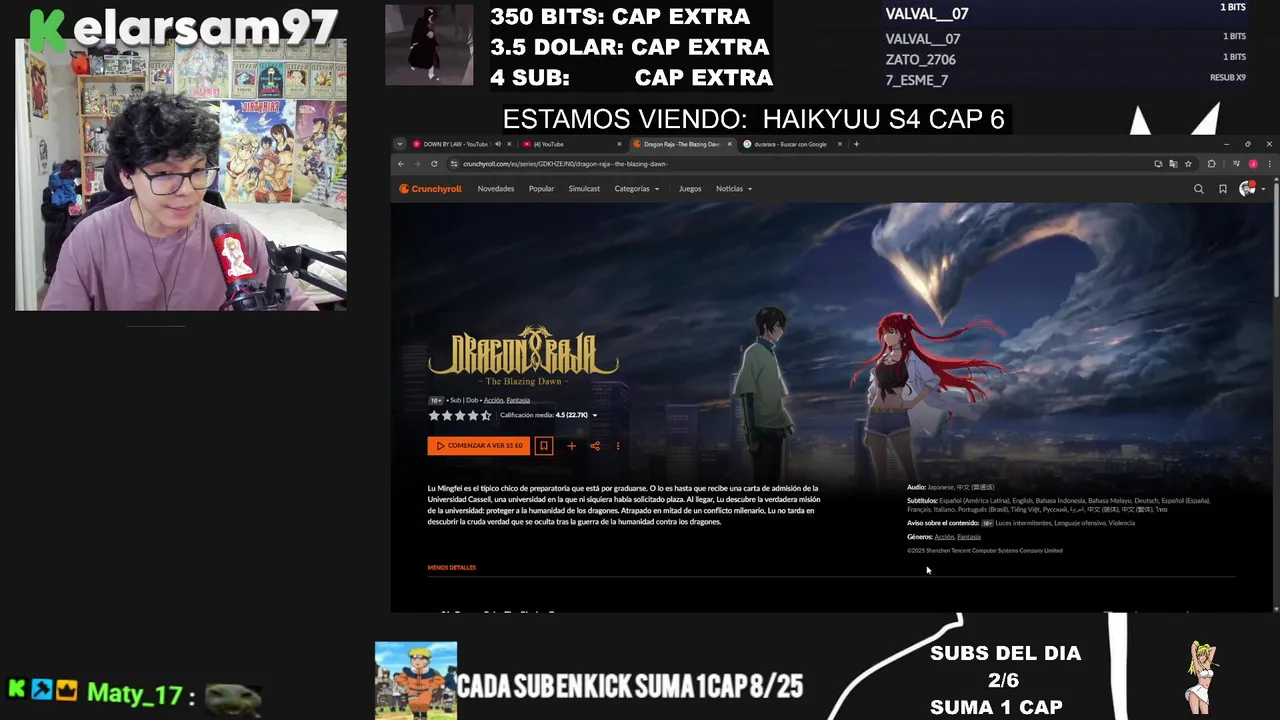Open the Juegos menu item
Viewport: 1280px width, 720px height.
coord(690,189)
